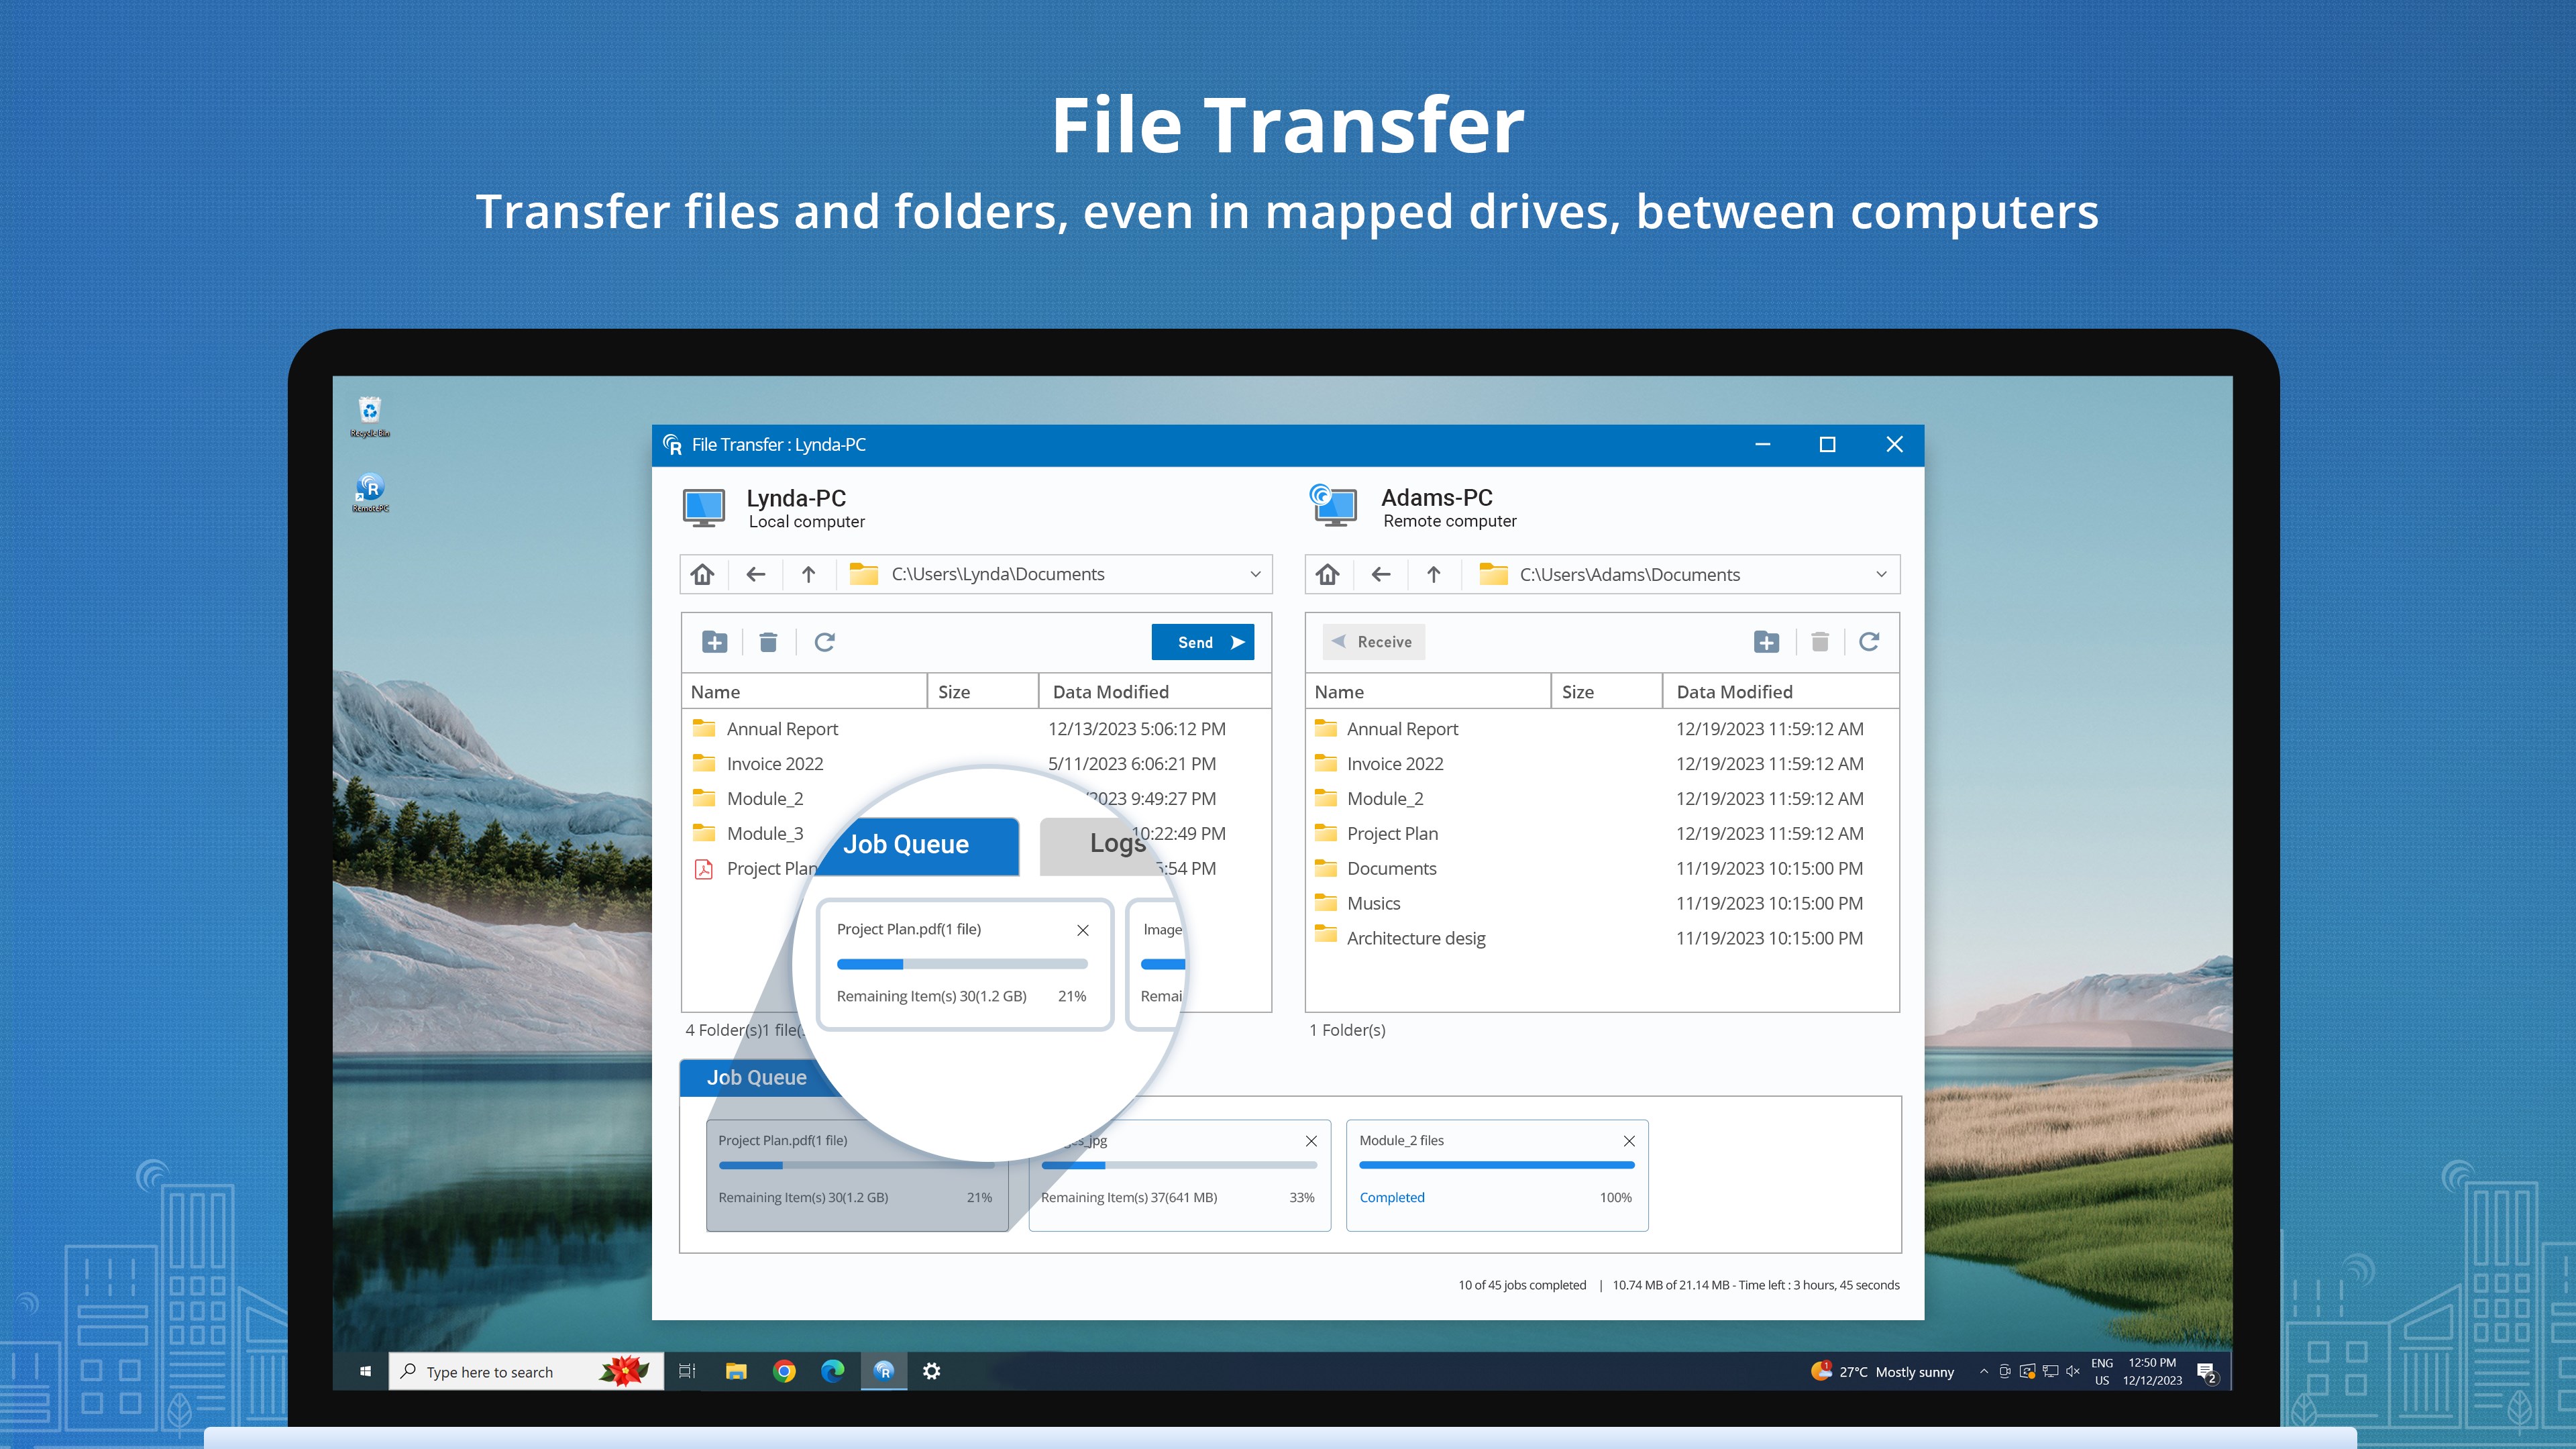Click the Home icon on Adams-PC panel

(1328, 573)
